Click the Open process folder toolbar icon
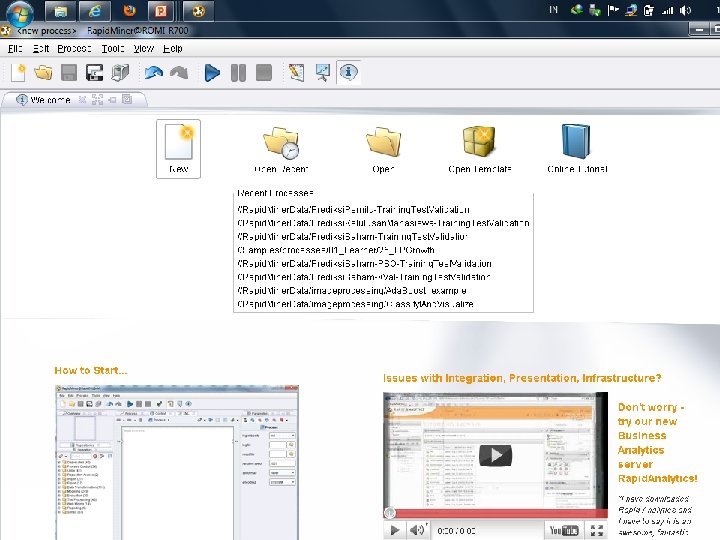 (x=43, y=73)
